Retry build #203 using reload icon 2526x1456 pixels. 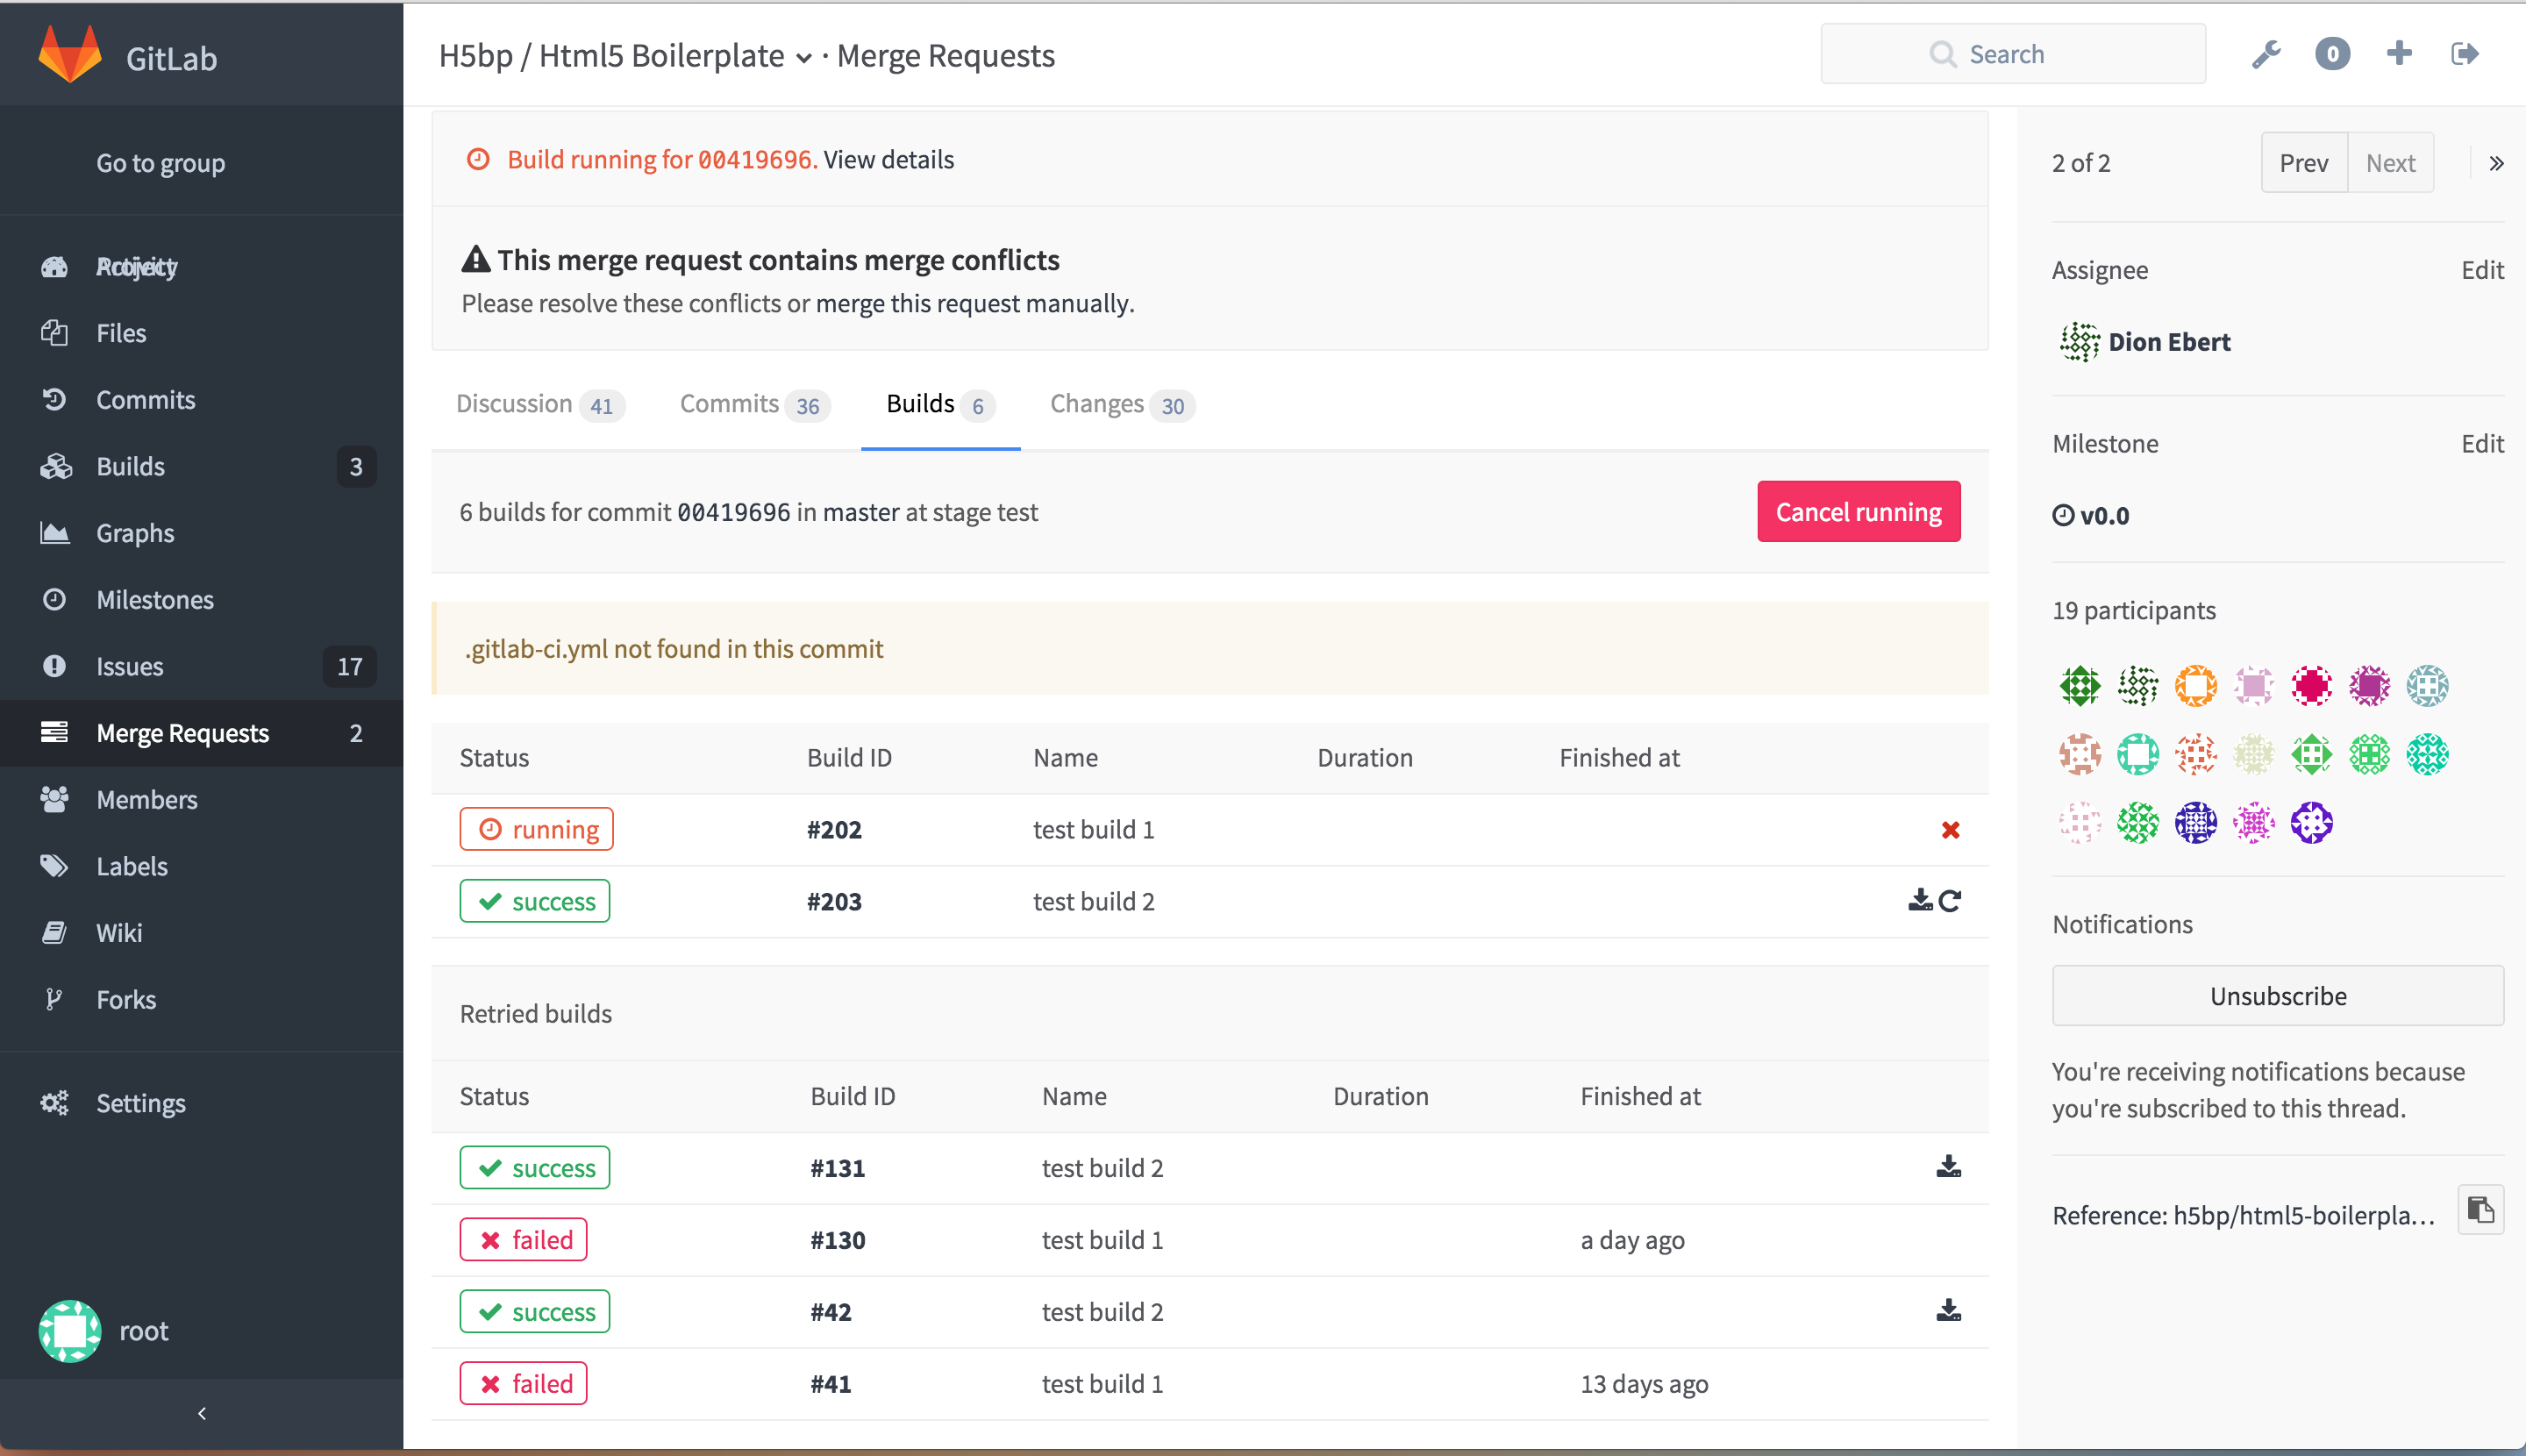point(1951,901)
